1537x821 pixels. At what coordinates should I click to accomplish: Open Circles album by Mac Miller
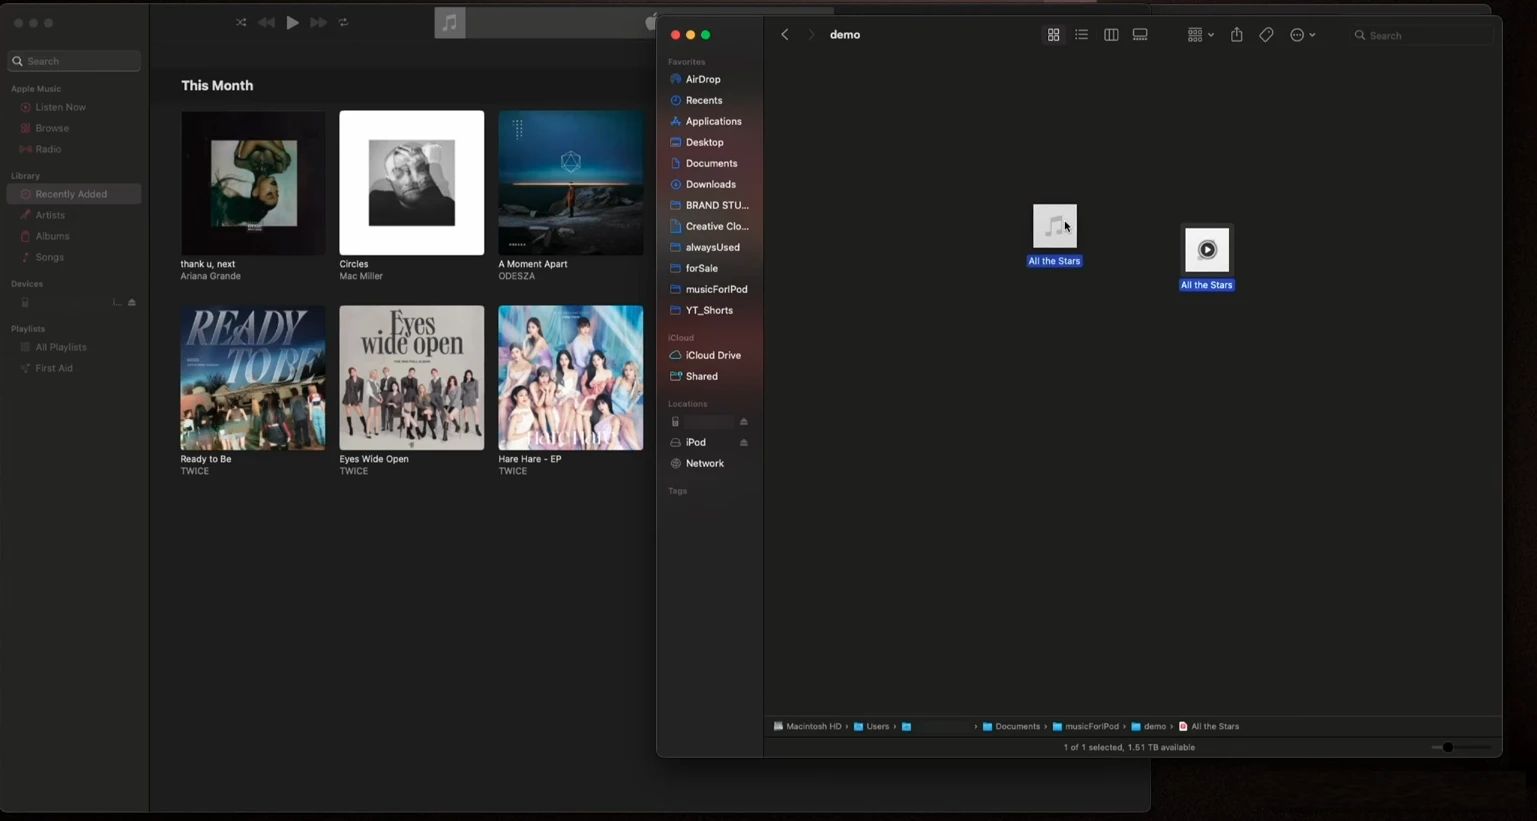(412, 183)
